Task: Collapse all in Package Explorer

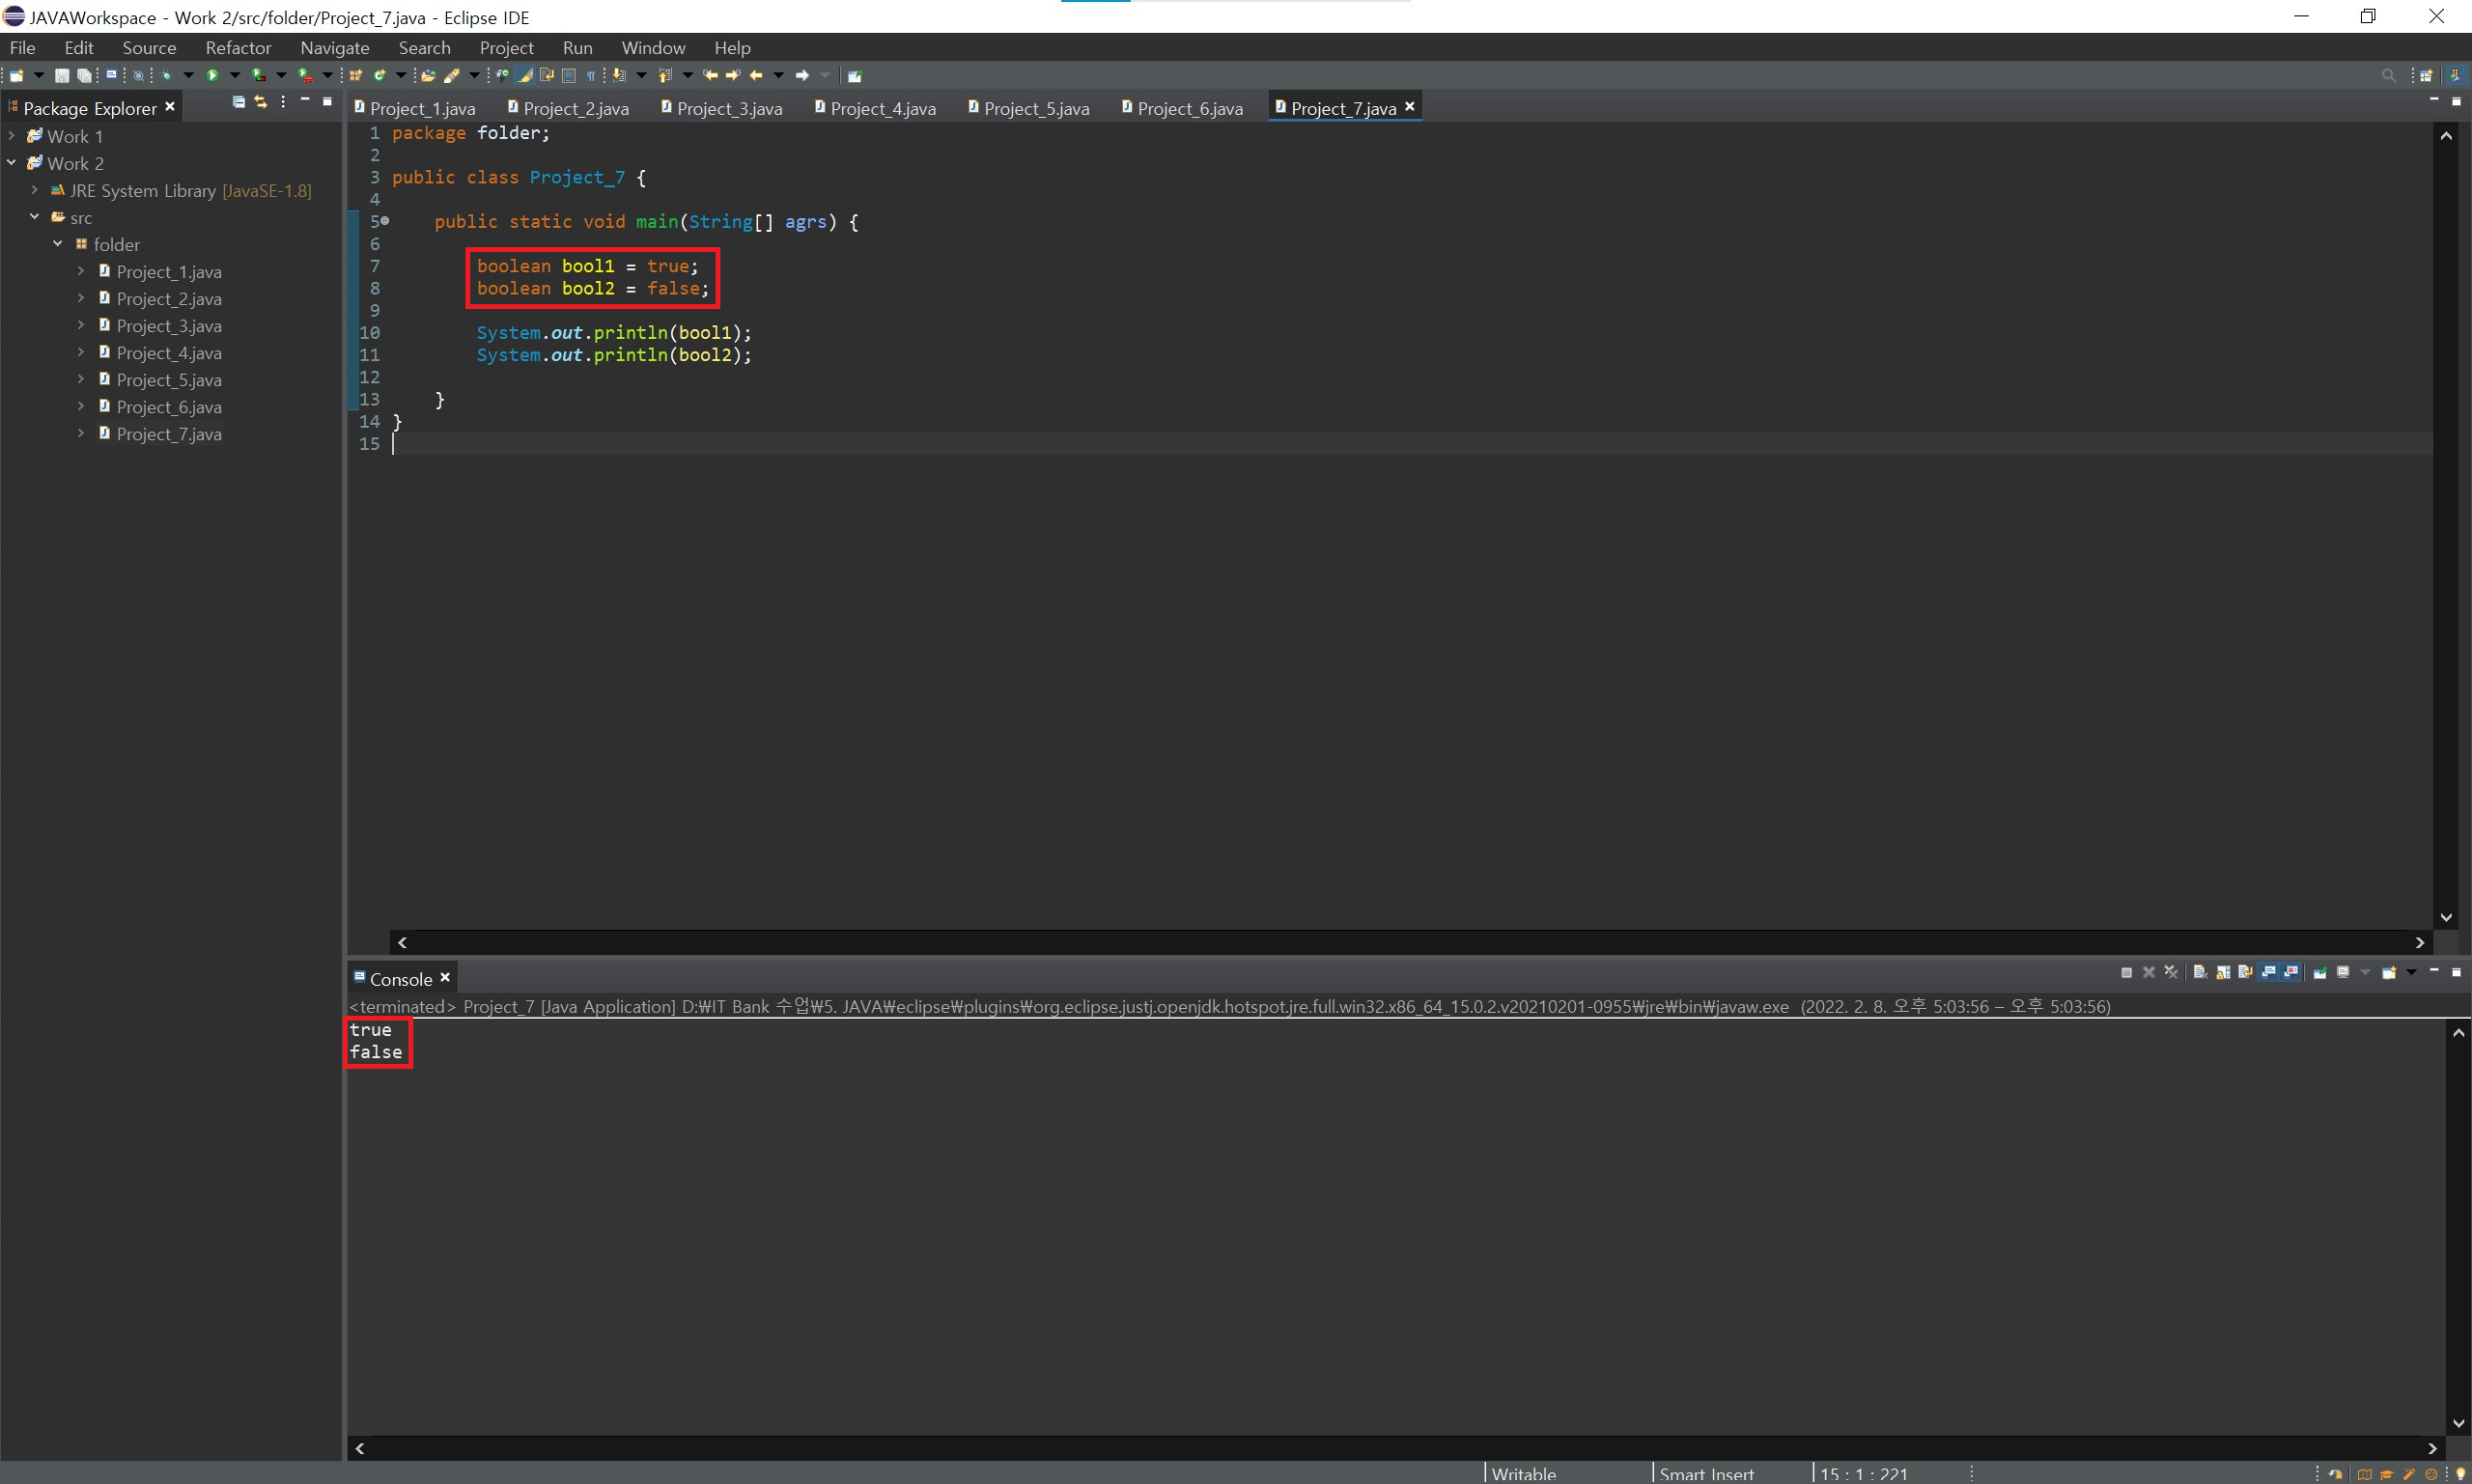Action: coord(238,102)
